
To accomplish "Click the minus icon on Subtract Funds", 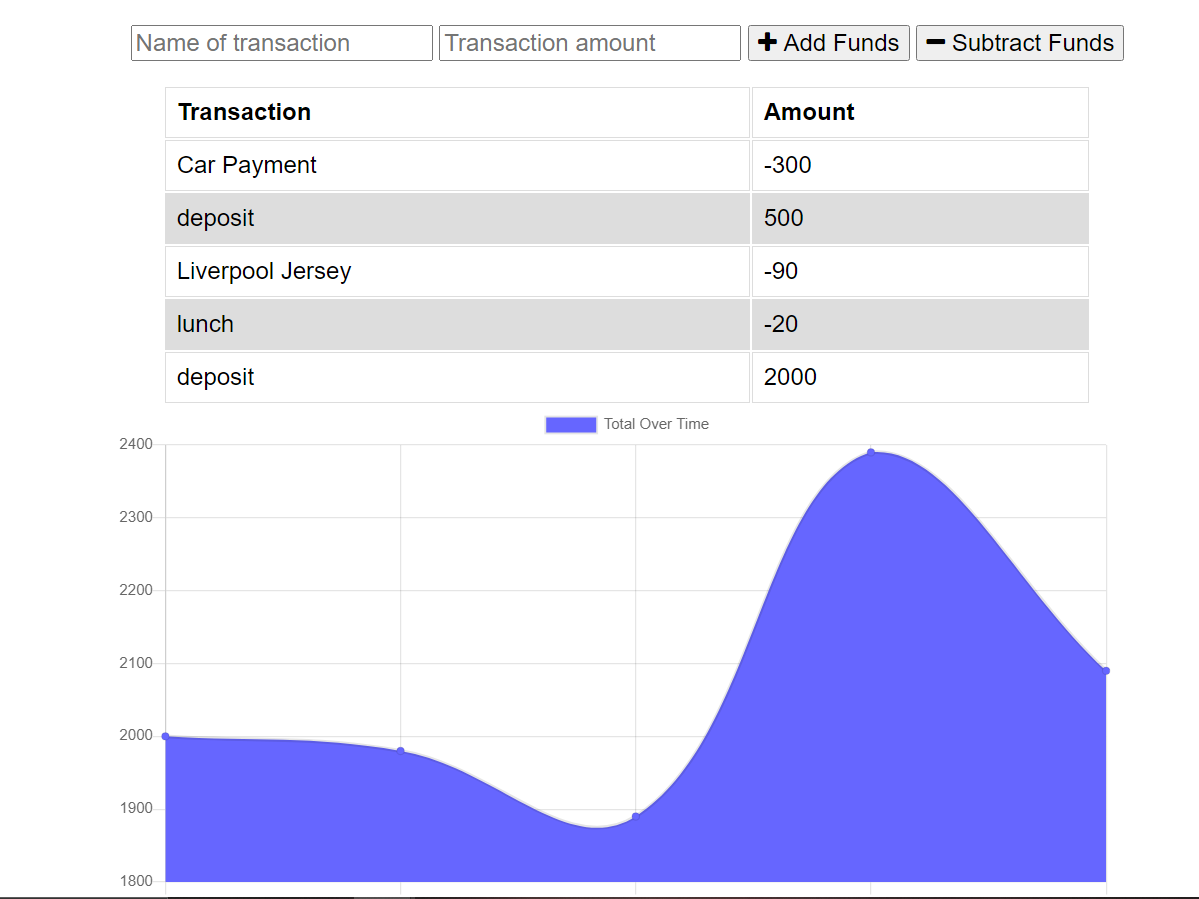I will tap(935, 43).
